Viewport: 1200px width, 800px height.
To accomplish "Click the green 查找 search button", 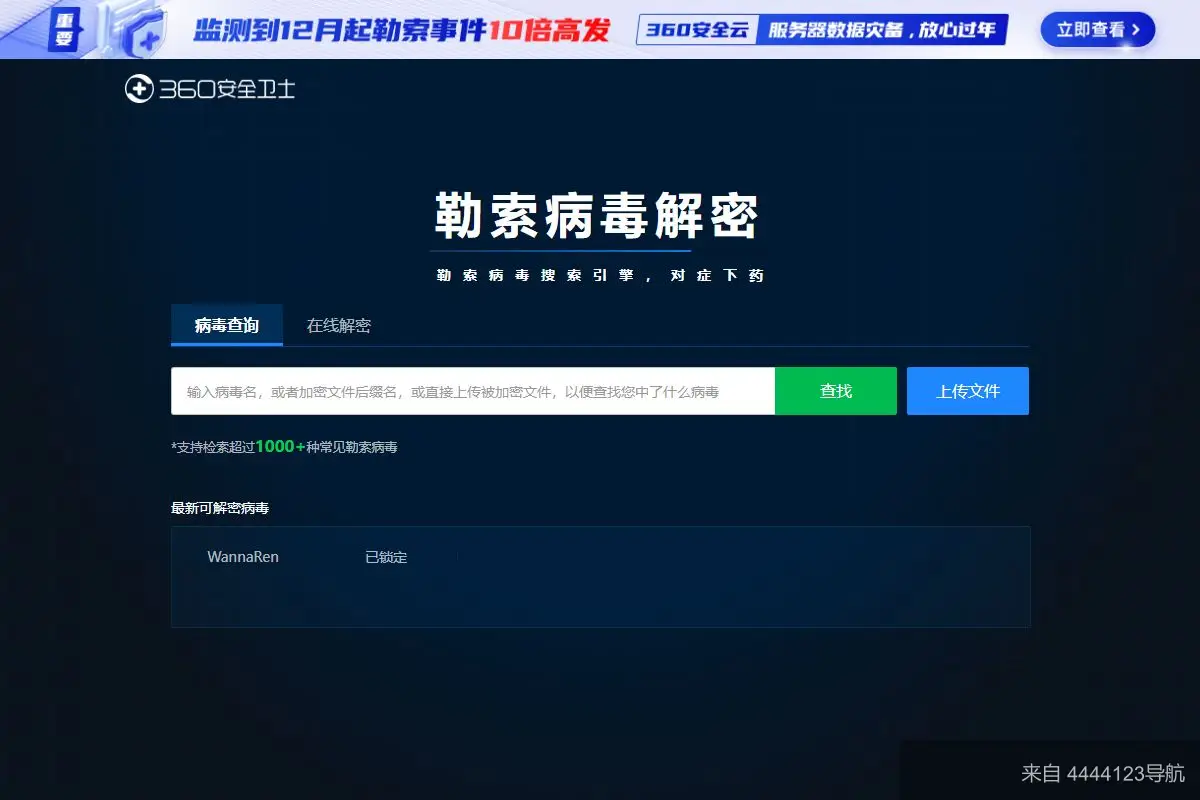I will click(836, 391).
